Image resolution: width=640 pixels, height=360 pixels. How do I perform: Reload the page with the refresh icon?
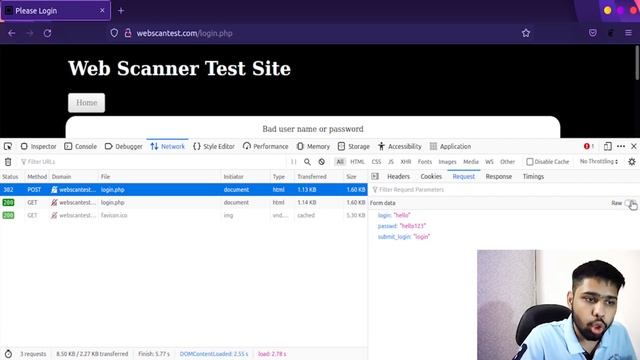click(47, 33)
